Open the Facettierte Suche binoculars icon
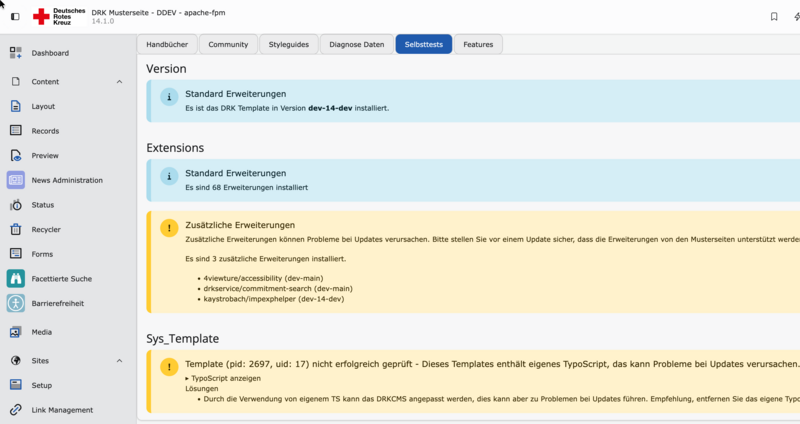This screenshot has width=800, height=424. tap(15, 278)
